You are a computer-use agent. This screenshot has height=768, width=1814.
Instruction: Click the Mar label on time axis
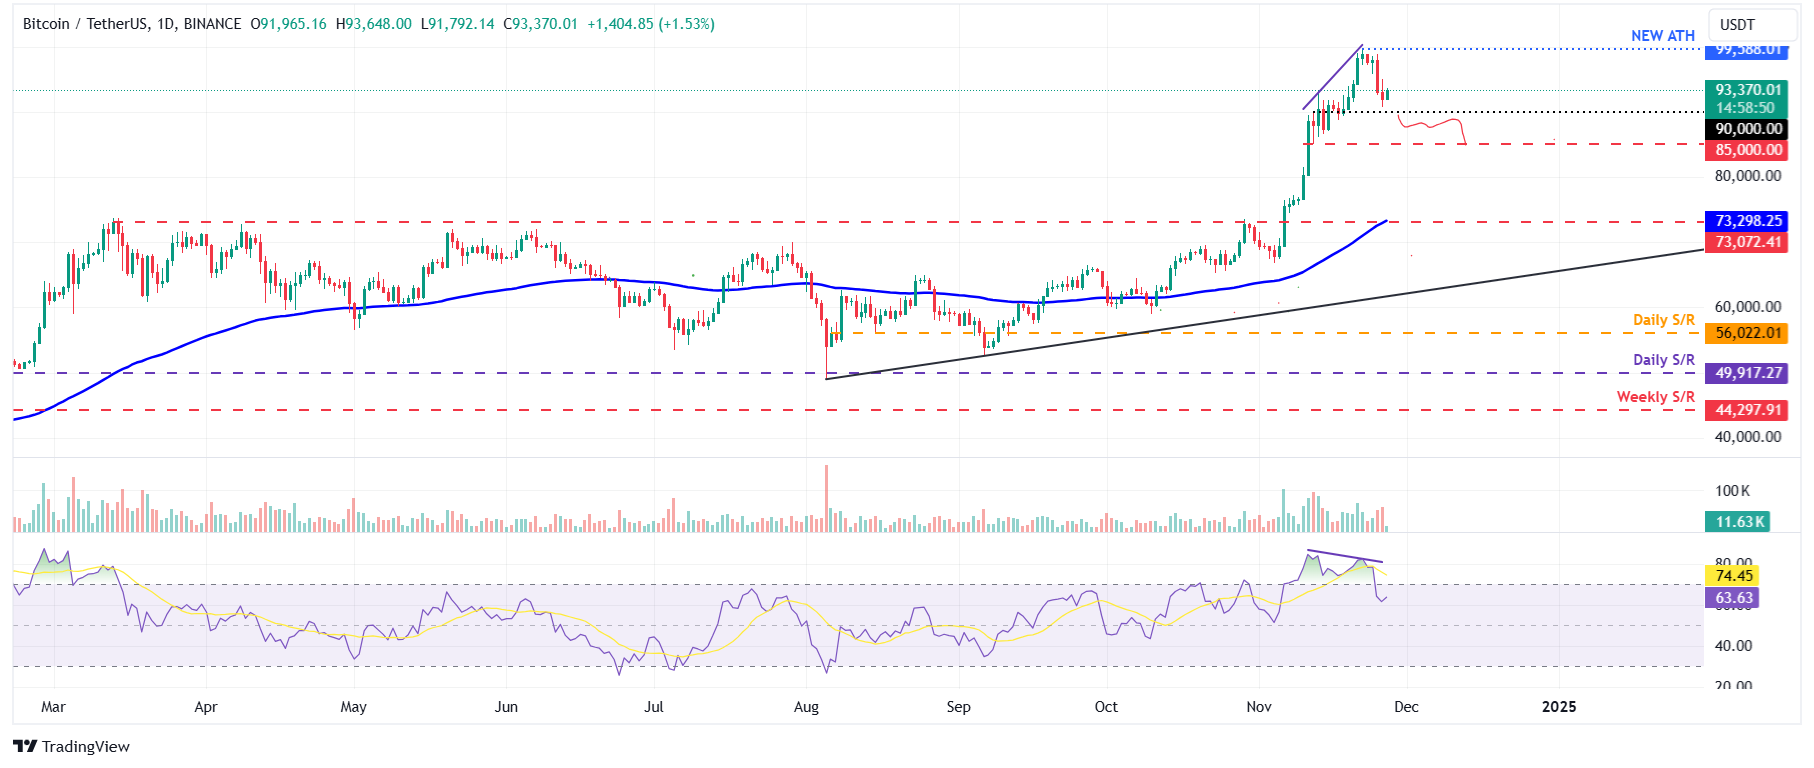click(53, 707)
